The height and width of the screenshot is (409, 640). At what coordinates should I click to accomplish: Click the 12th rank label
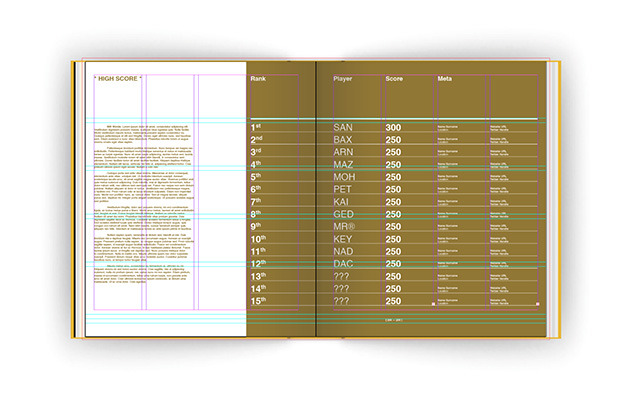[258, 264]
